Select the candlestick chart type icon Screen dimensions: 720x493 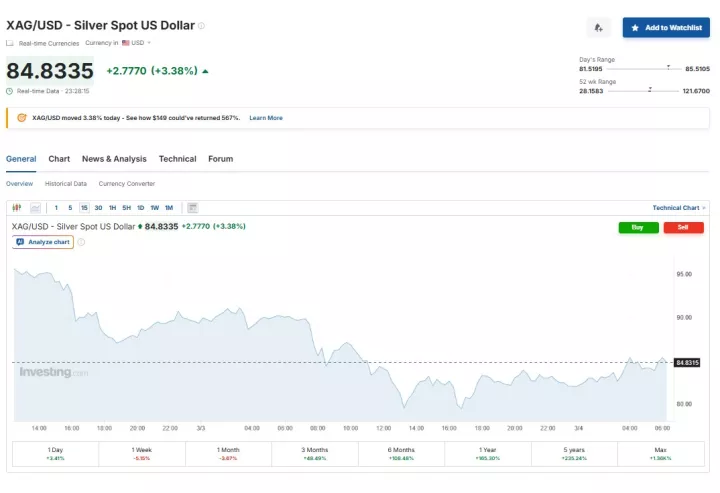17,207
